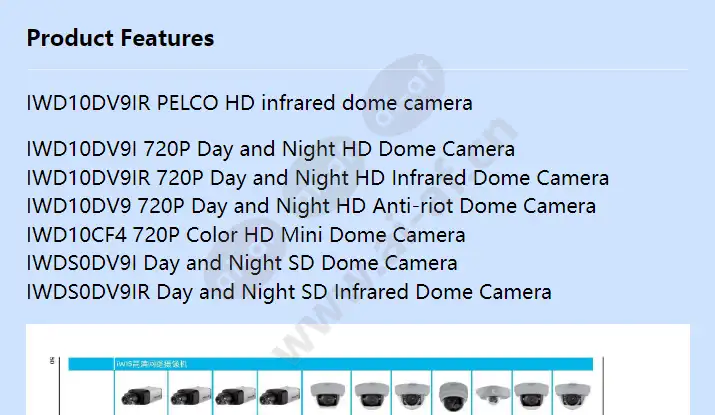Select the second dome camera image
This screenshot has height=415, width=715.
[372, 395]
